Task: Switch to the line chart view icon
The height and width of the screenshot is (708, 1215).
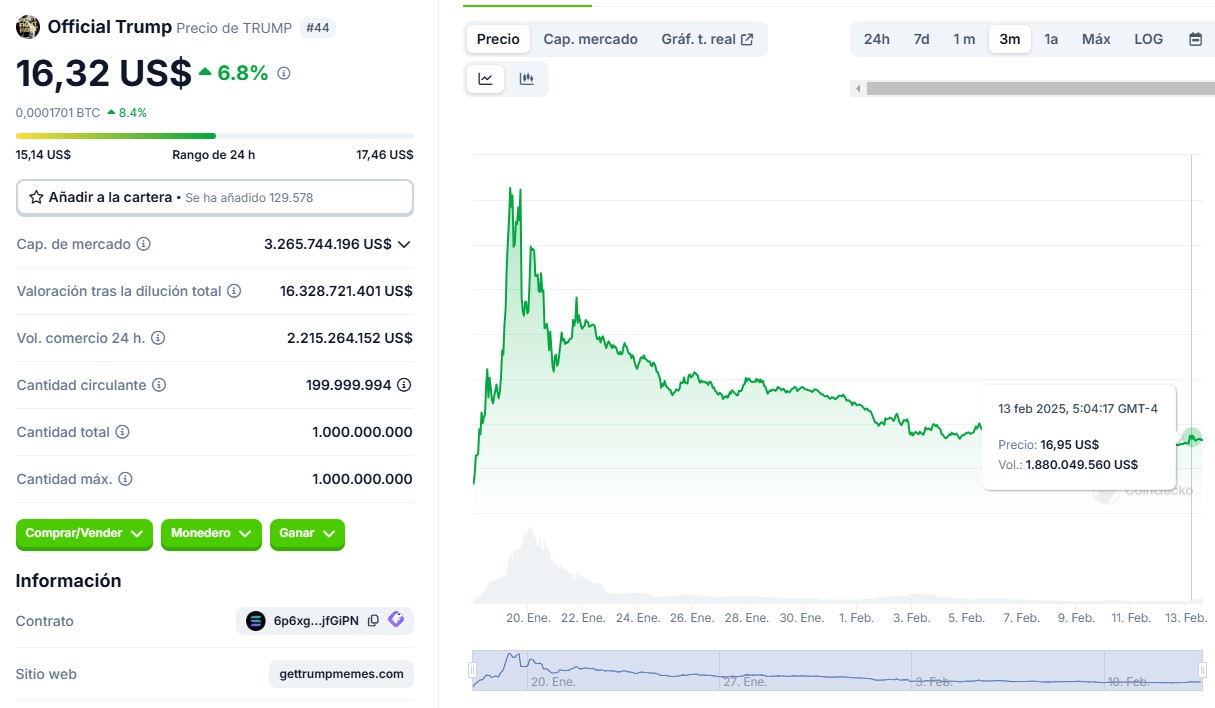Action: click(486, 79)
